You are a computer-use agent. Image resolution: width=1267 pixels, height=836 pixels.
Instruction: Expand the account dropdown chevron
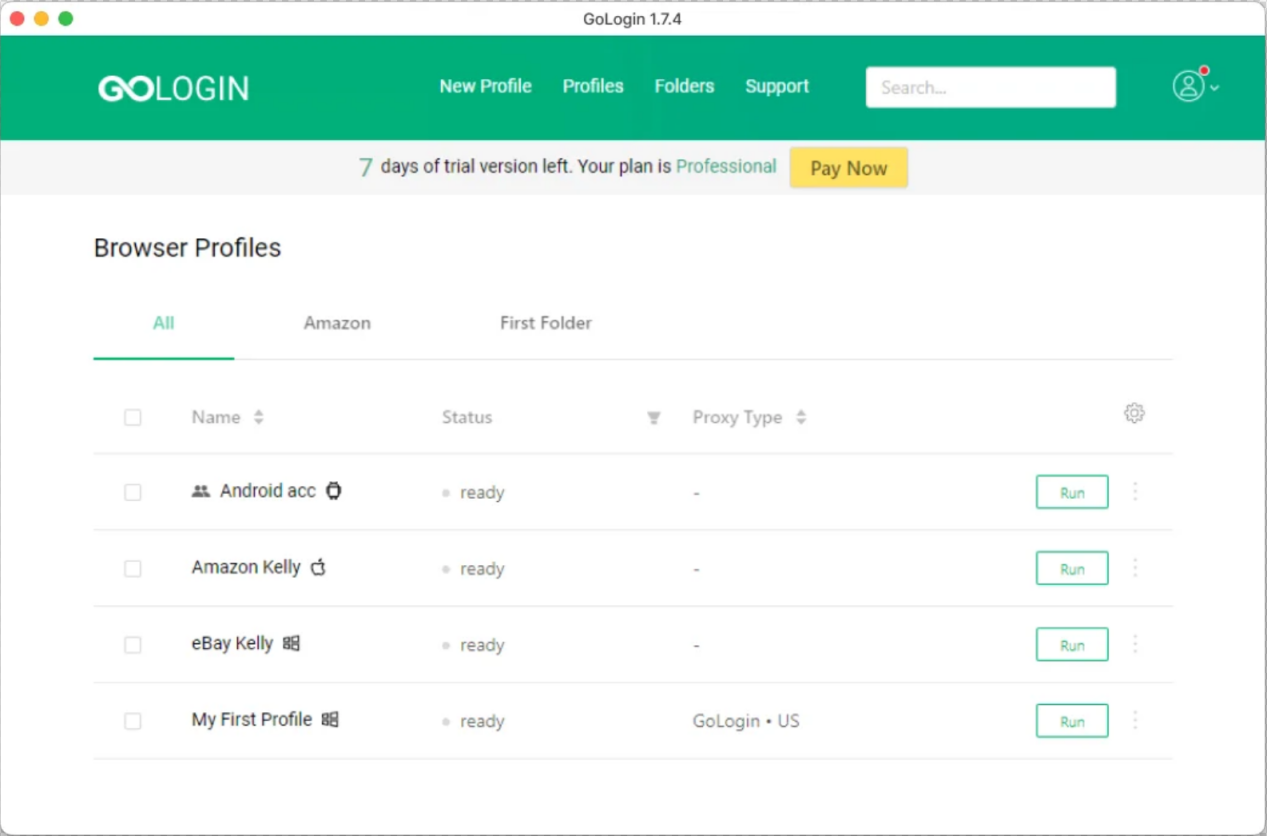[1214, 88]
